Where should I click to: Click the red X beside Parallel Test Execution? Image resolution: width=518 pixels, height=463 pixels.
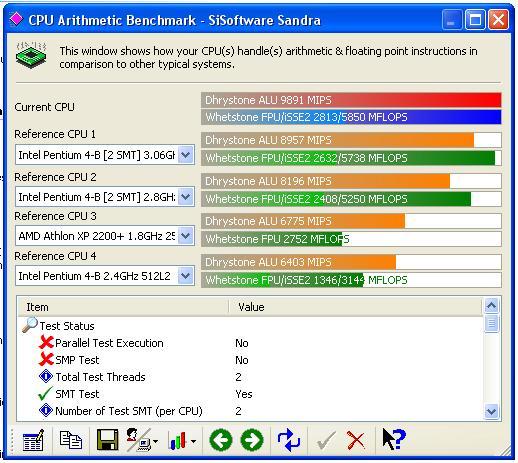click(46, 342)
